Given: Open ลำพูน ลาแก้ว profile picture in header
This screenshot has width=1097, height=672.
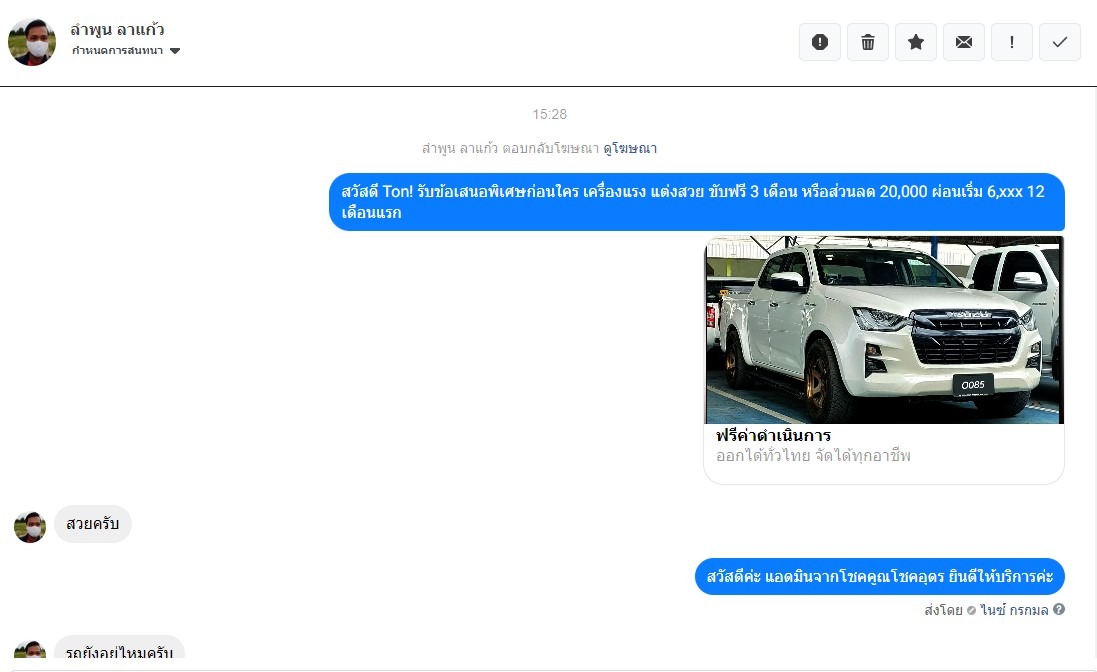Looking at the screenshot, I should point(31,42).
